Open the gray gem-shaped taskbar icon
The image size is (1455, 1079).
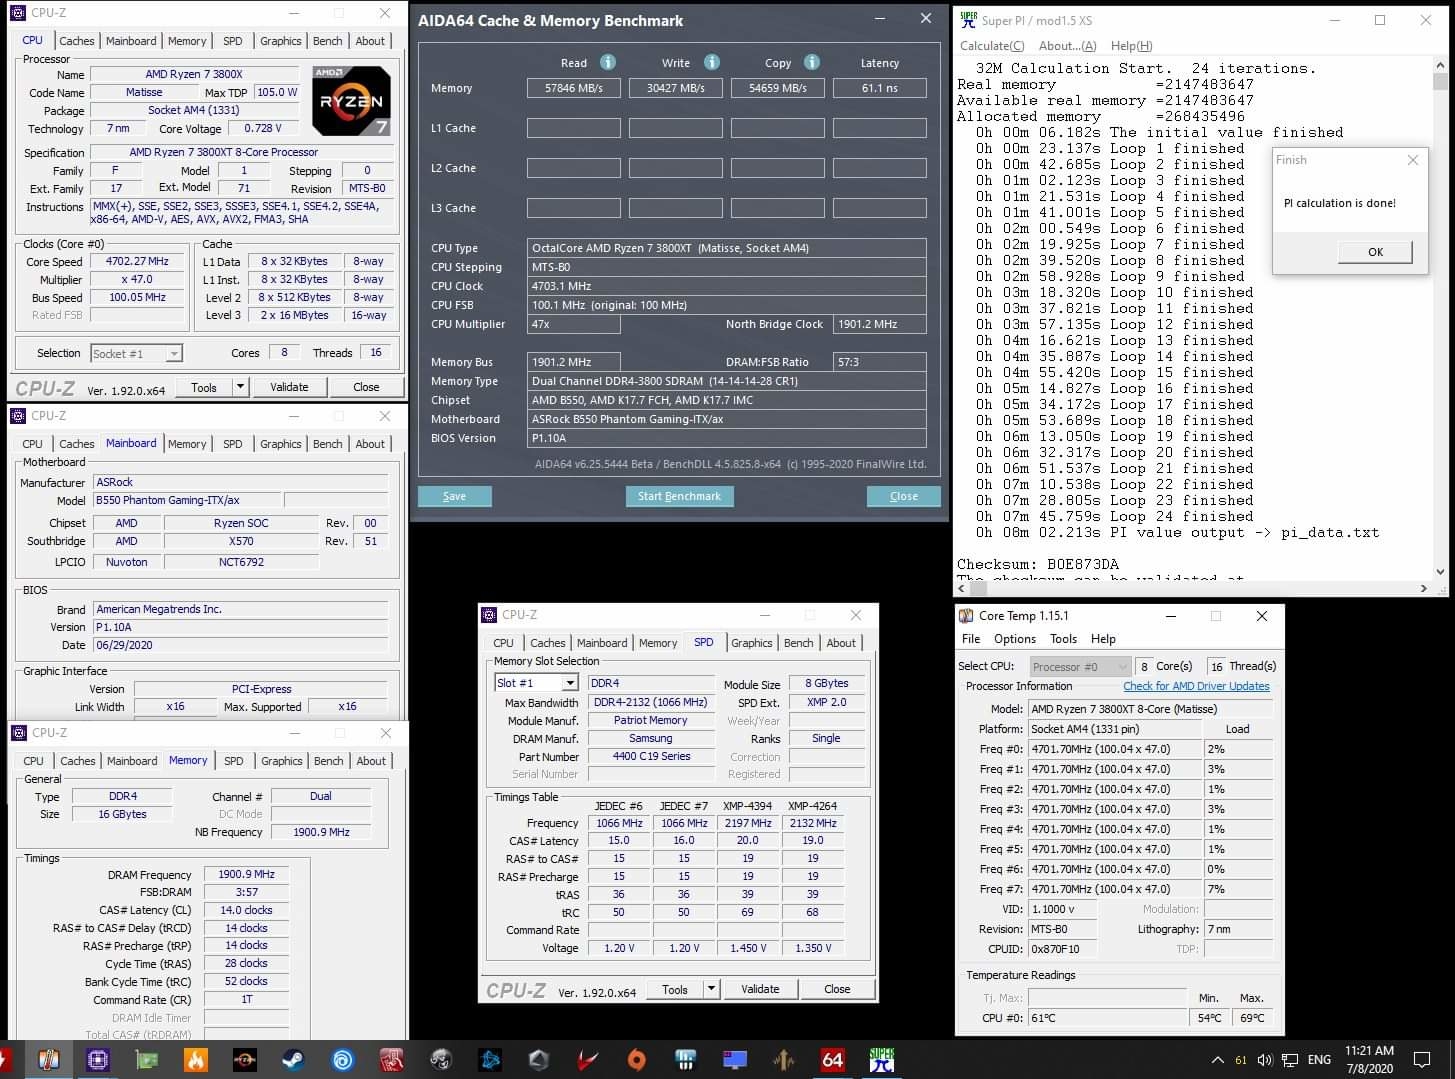(x=539, y=1059)
